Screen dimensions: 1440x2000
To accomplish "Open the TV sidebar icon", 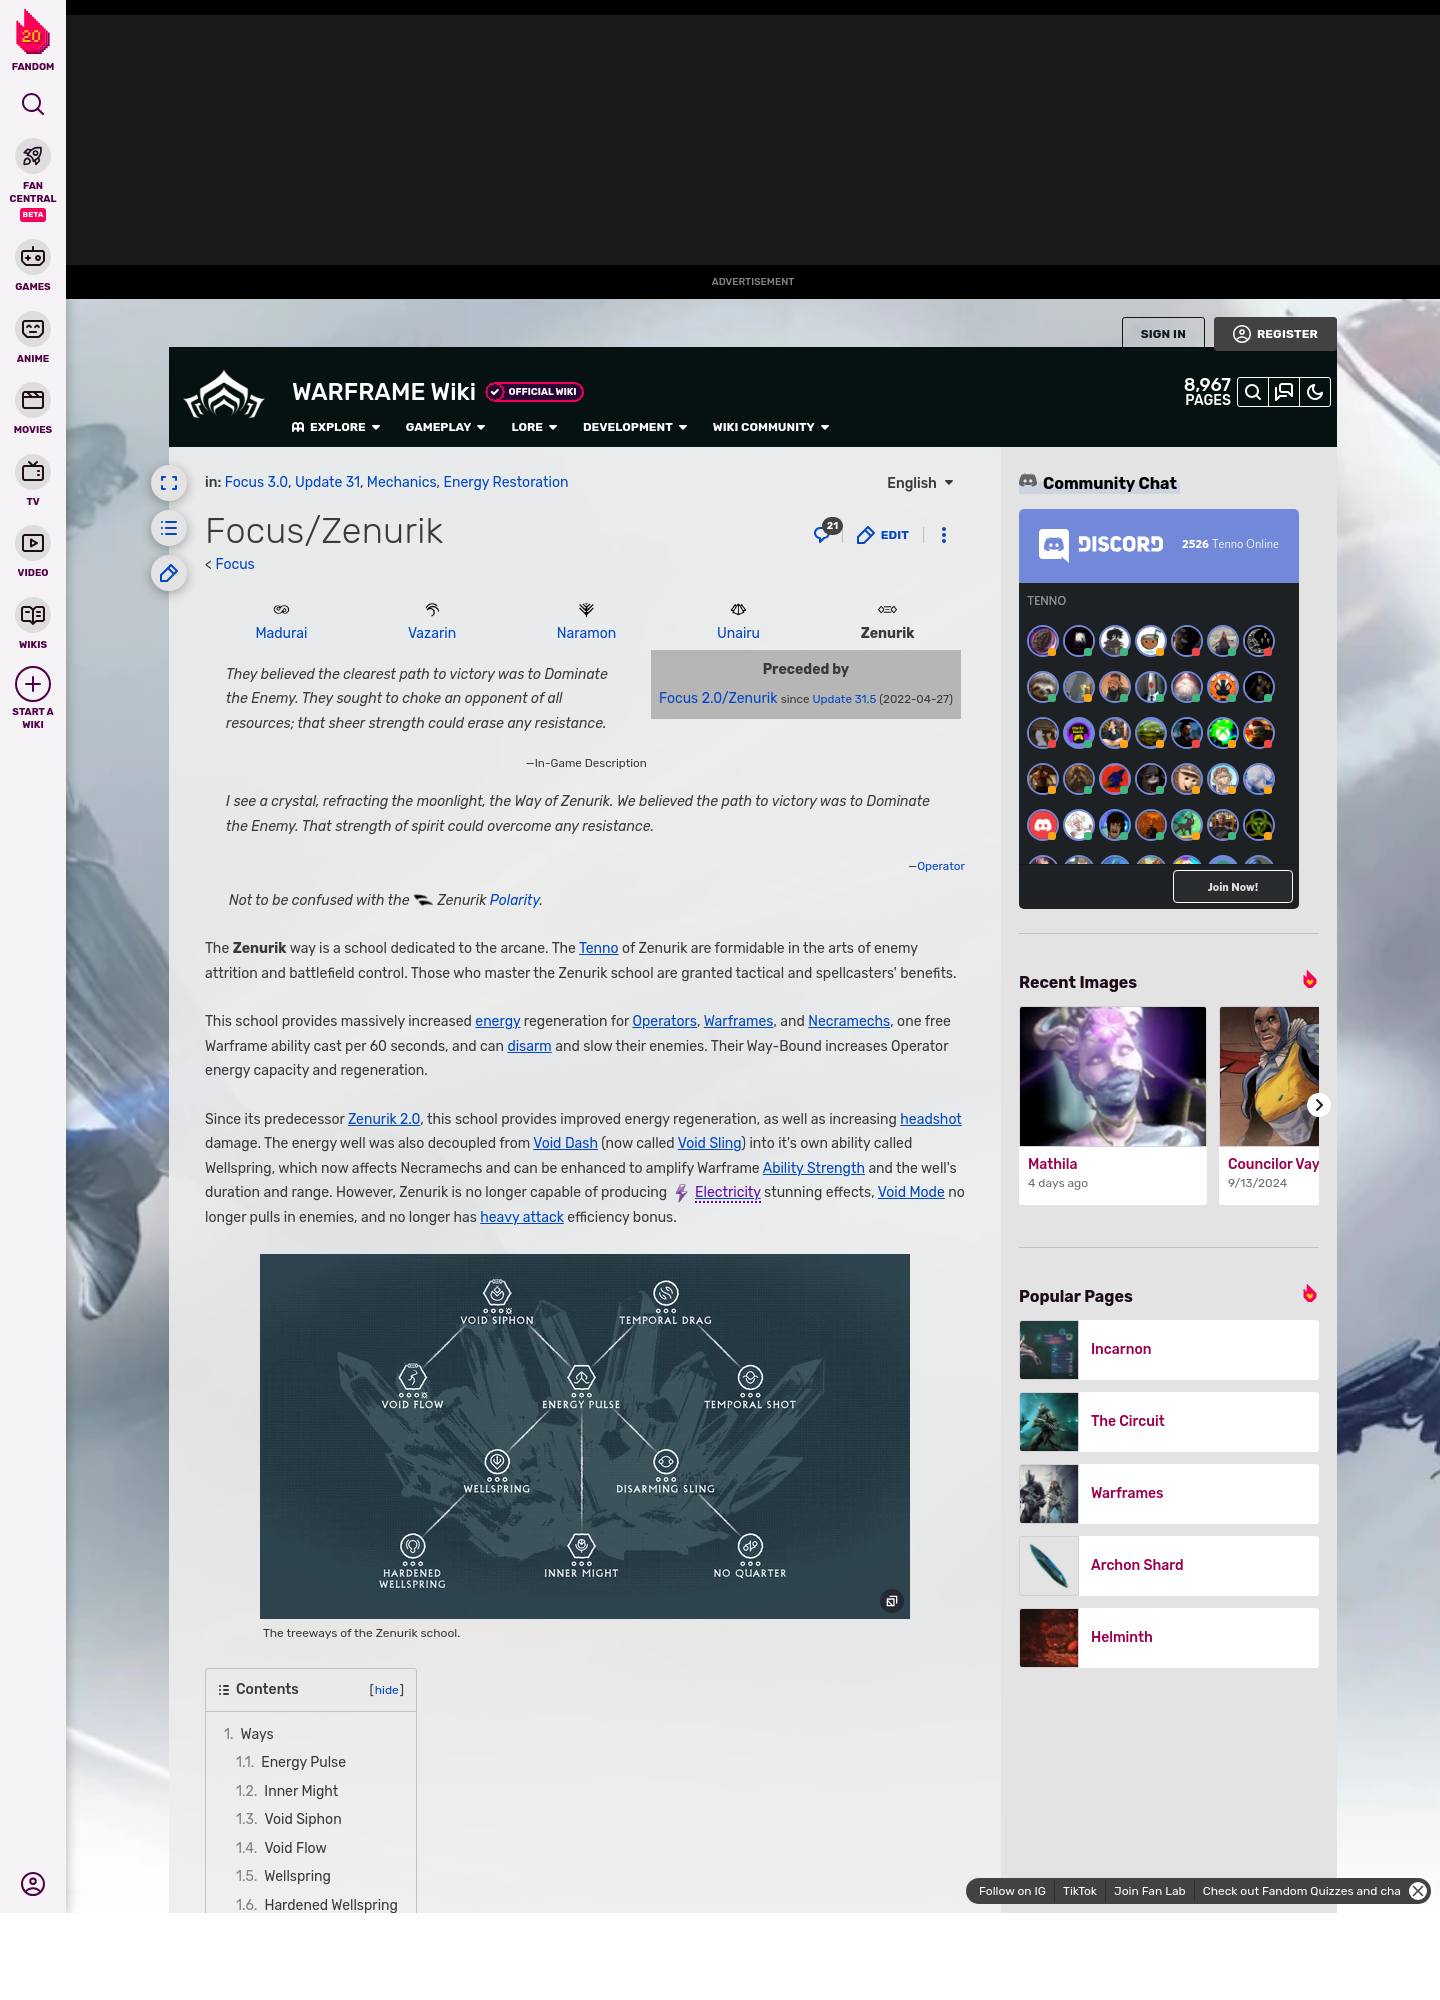I will coord(33,472).
